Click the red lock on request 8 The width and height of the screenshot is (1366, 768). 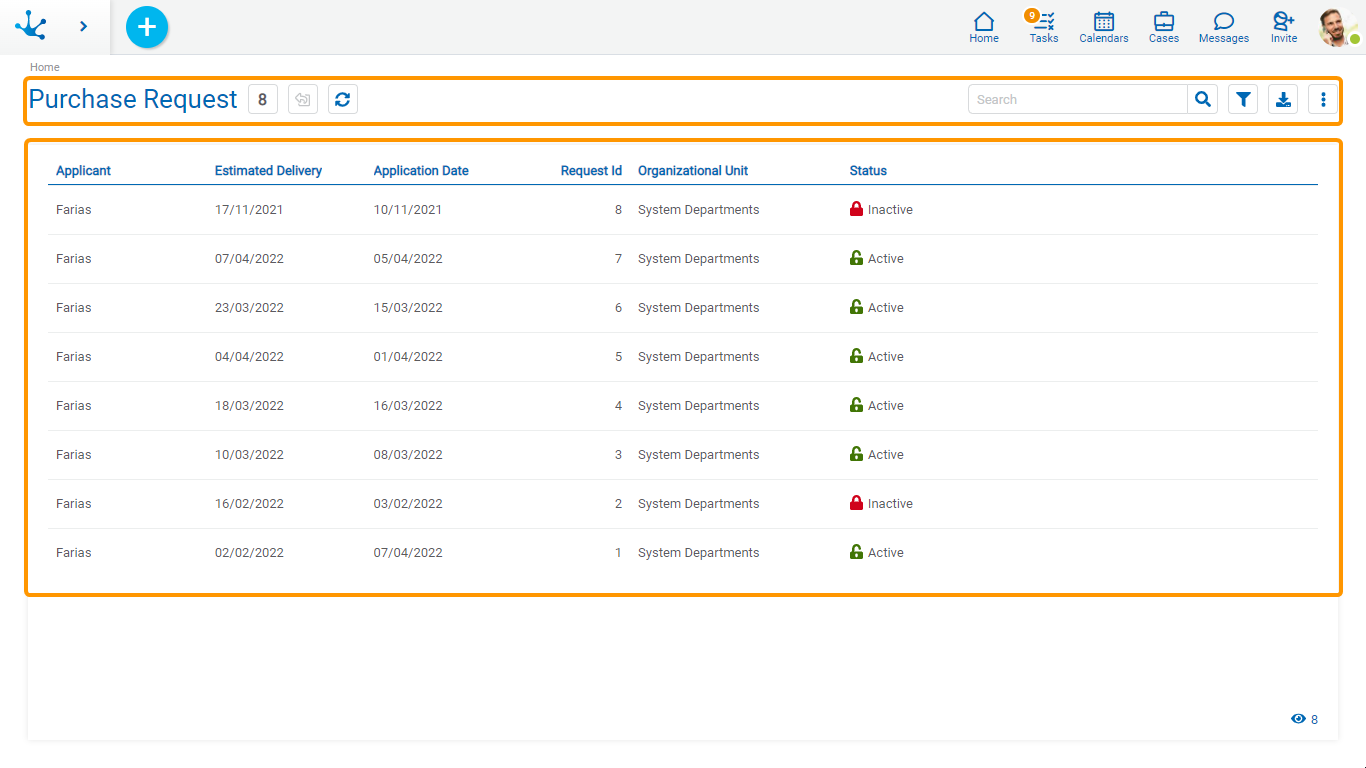tap(856, 209)
